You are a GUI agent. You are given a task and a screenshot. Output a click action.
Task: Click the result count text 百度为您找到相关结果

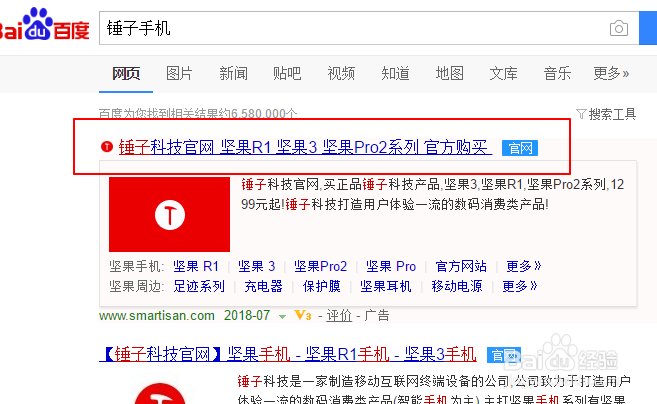click(198, 114)
